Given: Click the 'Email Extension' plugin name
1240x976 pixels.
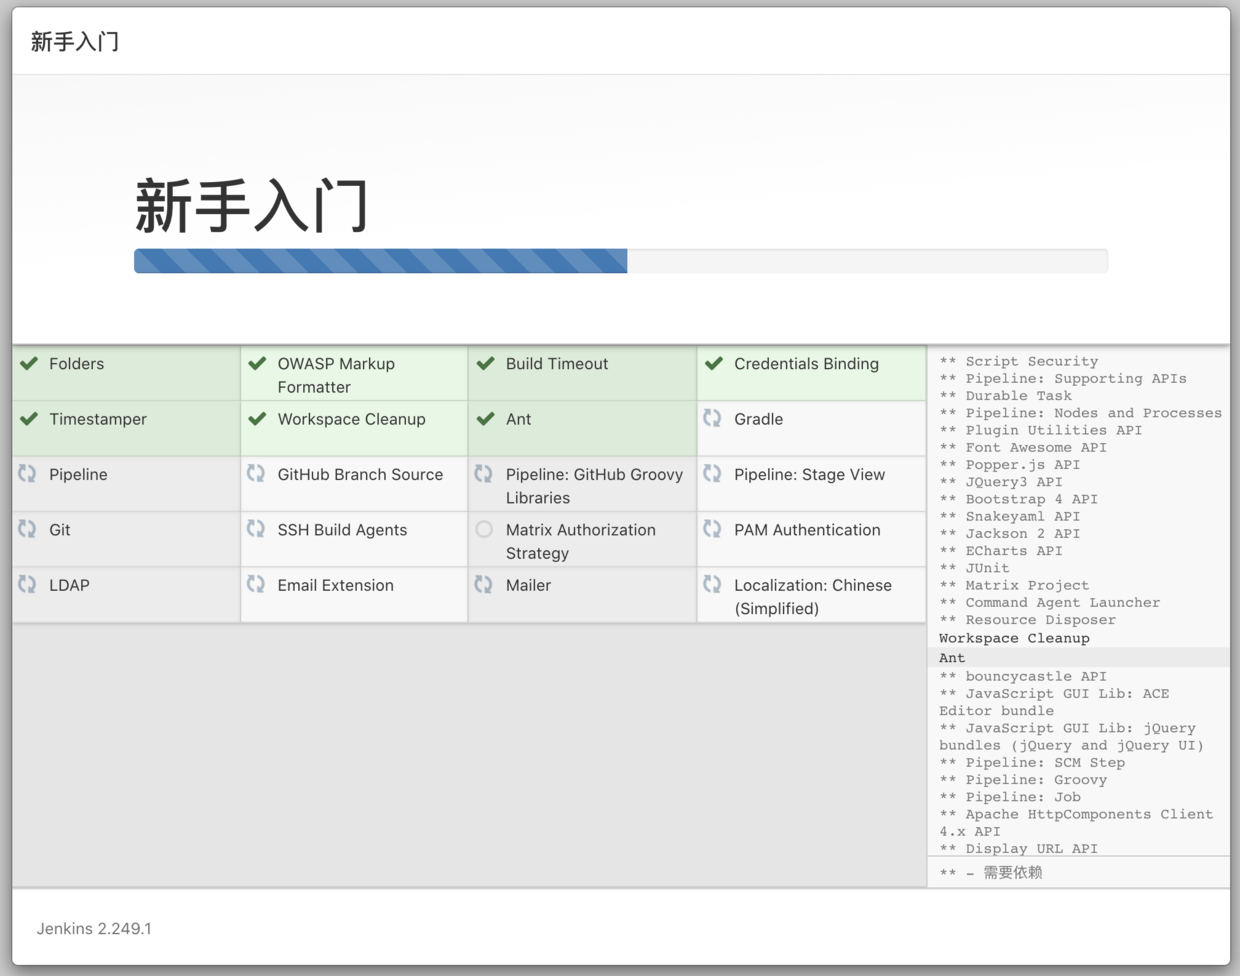Looking at the screenshot, I should coord(335,585).
